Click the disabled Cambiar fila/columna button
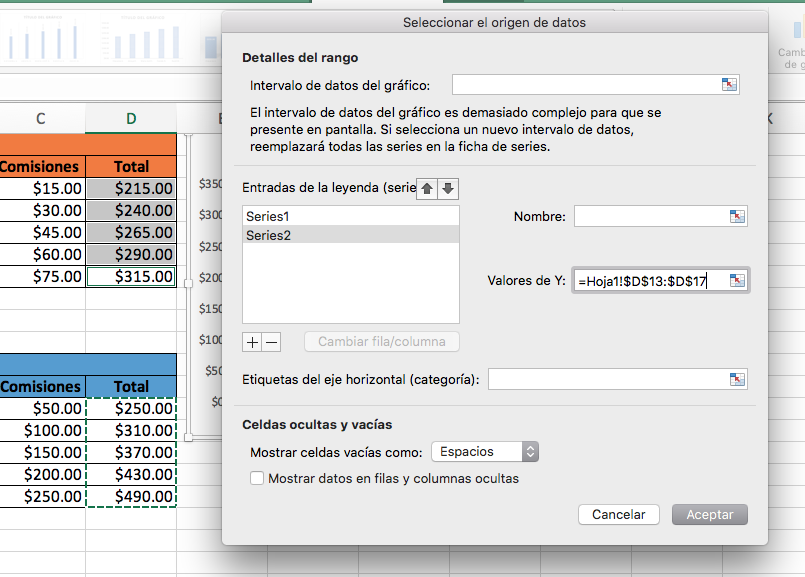The image size is (805, 577). click(381, 341)
